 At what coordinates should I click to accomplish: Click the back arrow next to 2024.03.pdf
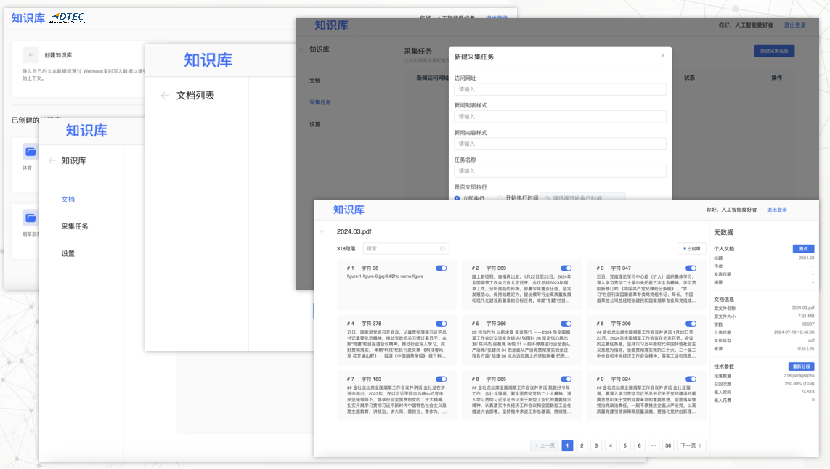(321, 232)
